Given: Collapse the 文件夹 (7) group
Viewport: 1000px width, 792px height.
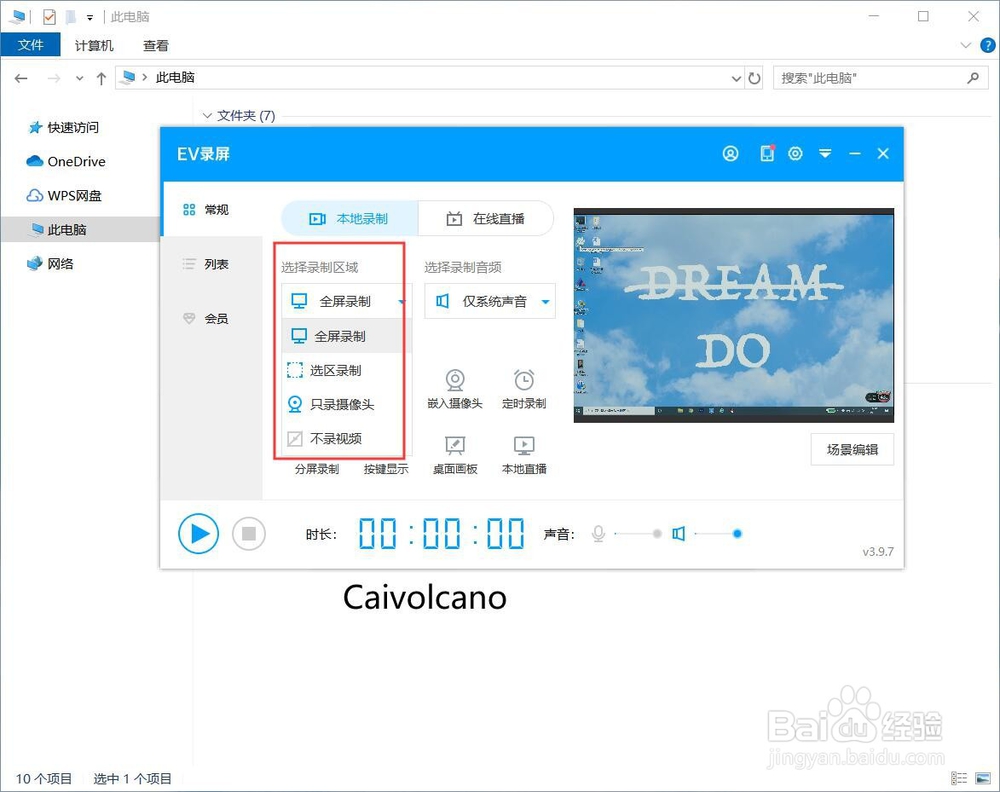Looking at the screenshot, I should coord(207,115).
